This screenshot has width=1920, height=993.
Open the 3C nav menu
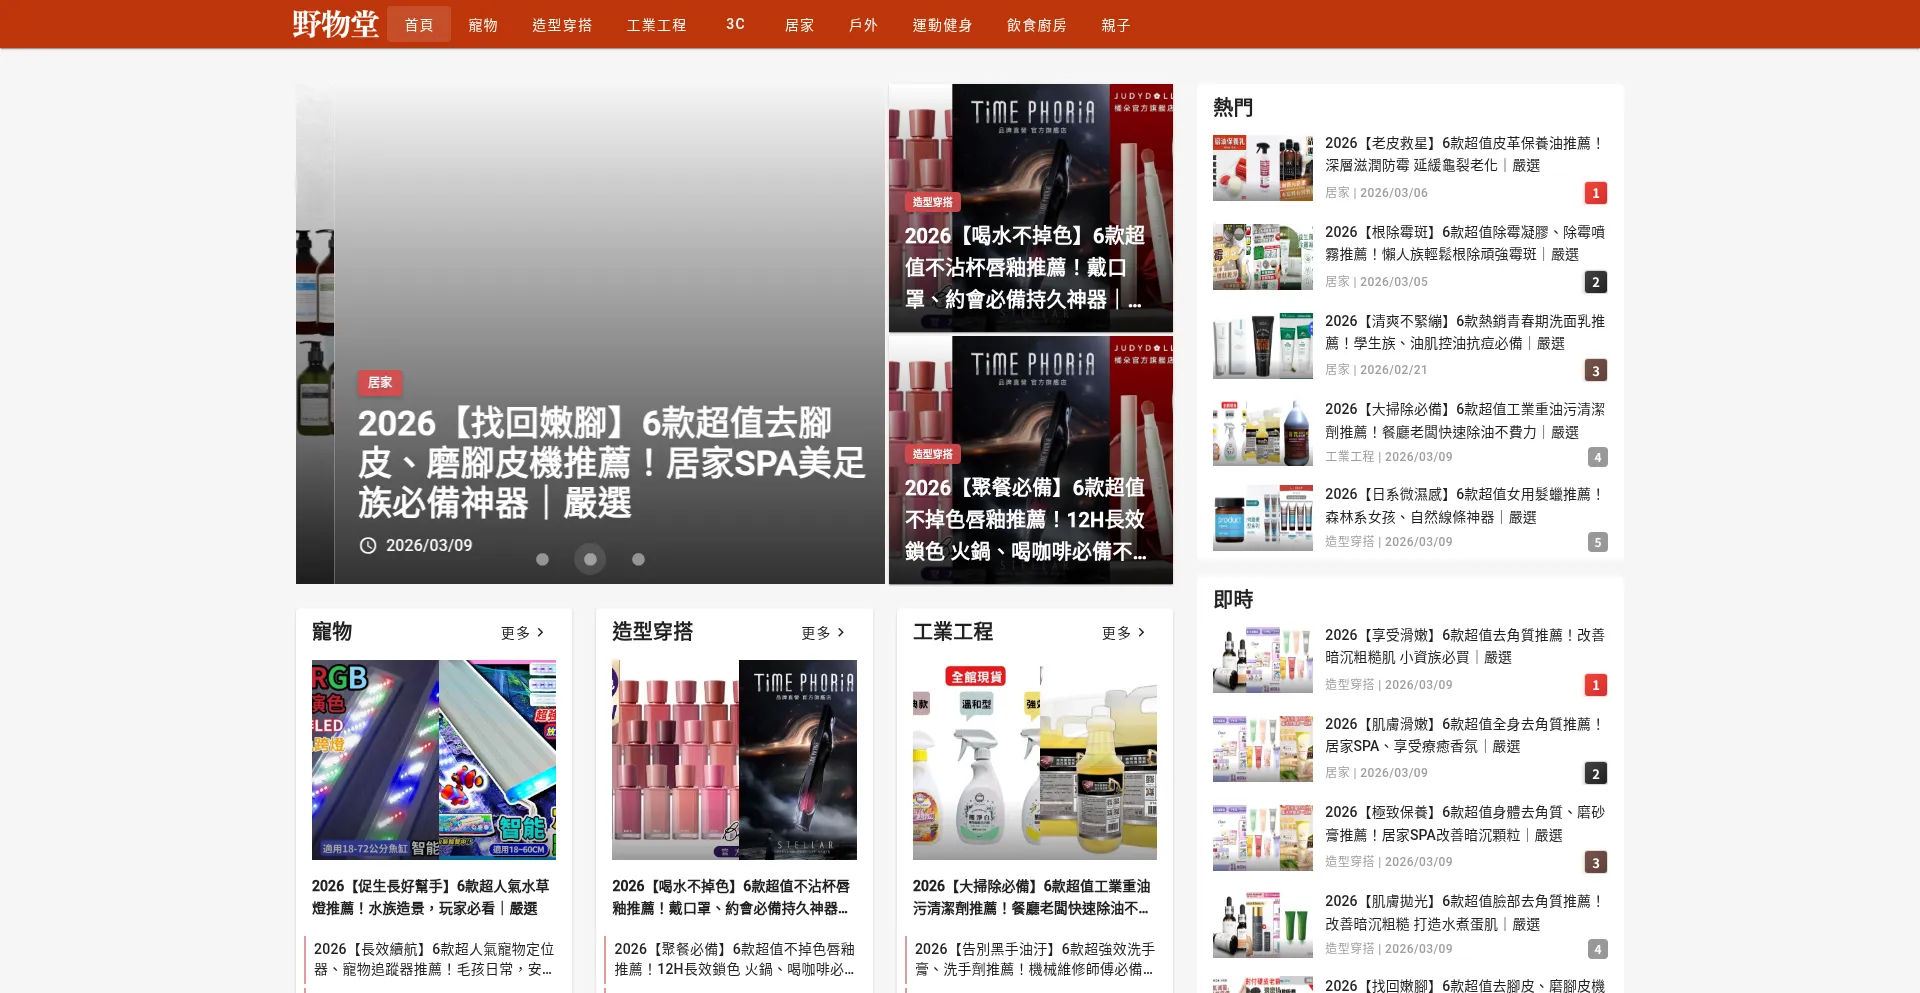click(736, 25)
